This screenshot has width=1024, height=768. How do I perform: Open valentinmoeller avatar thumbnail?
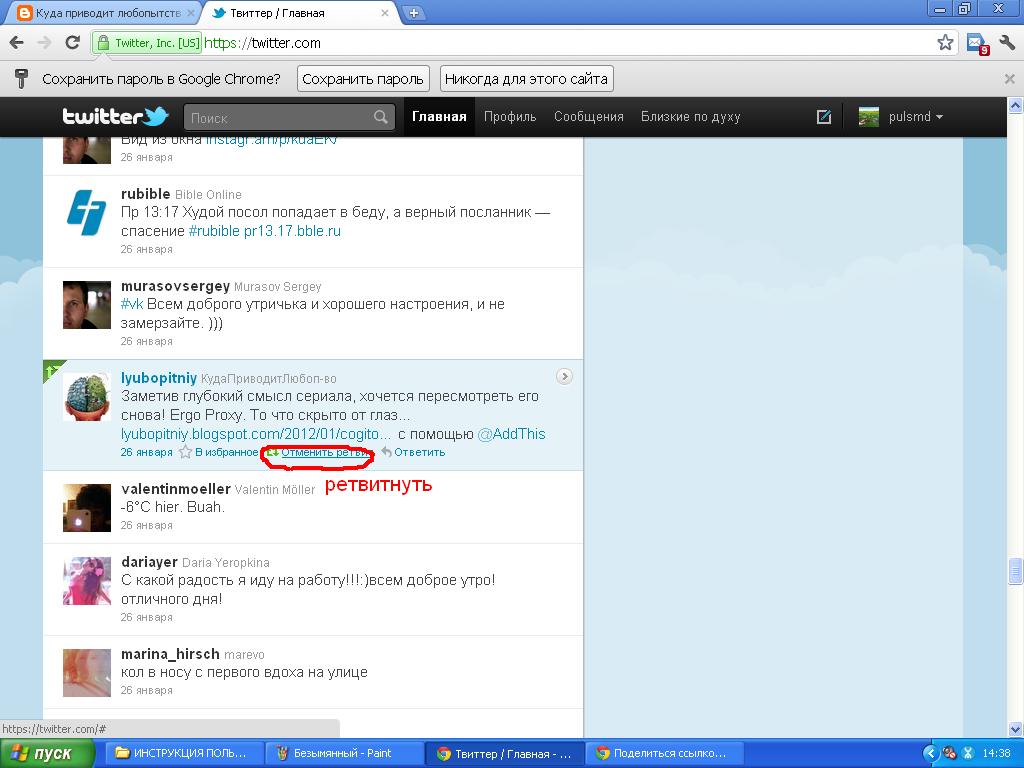pos(87,507)
